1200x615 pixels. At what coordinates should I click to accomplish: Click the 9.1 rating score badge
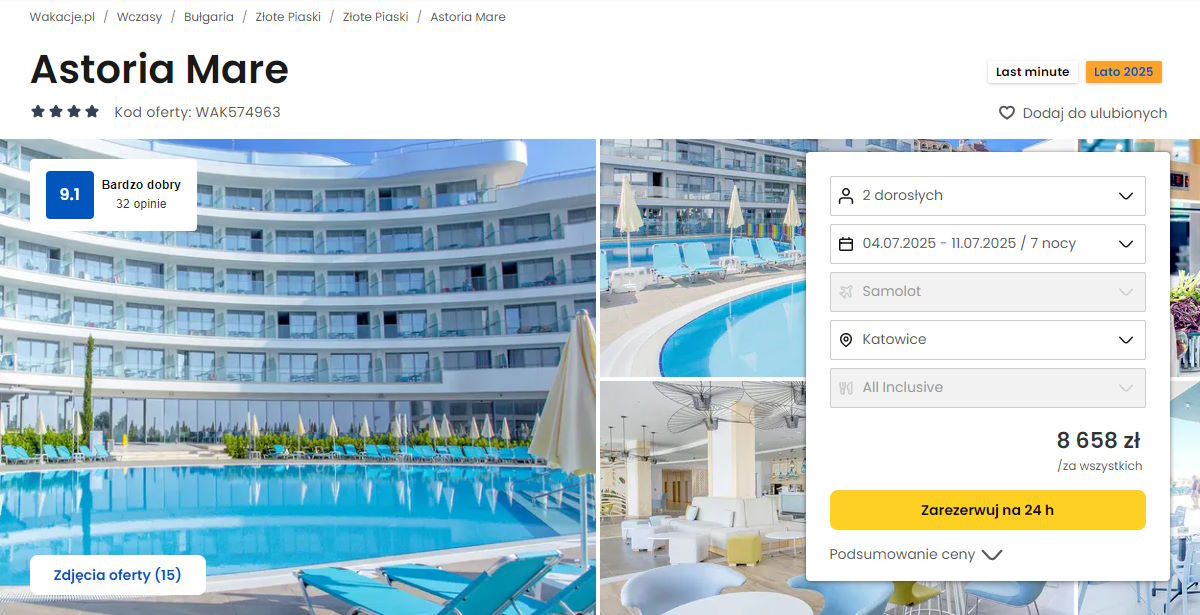70,195
